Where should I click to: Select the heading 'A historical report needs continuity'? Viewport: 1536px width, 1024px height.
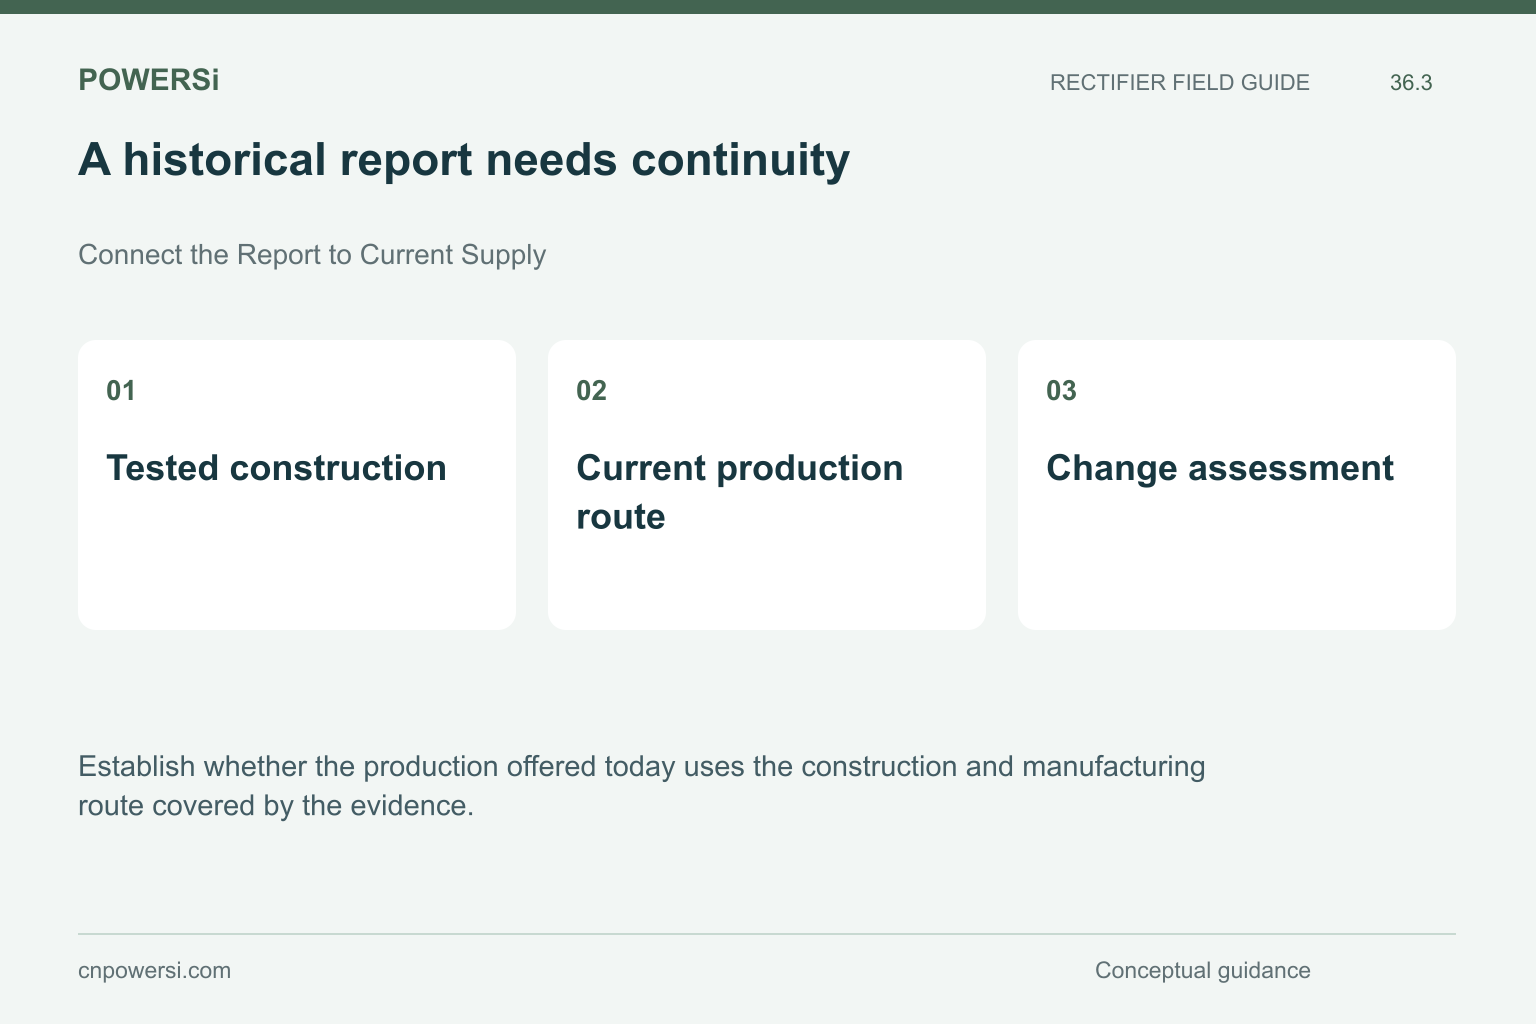tap(464, 159)
